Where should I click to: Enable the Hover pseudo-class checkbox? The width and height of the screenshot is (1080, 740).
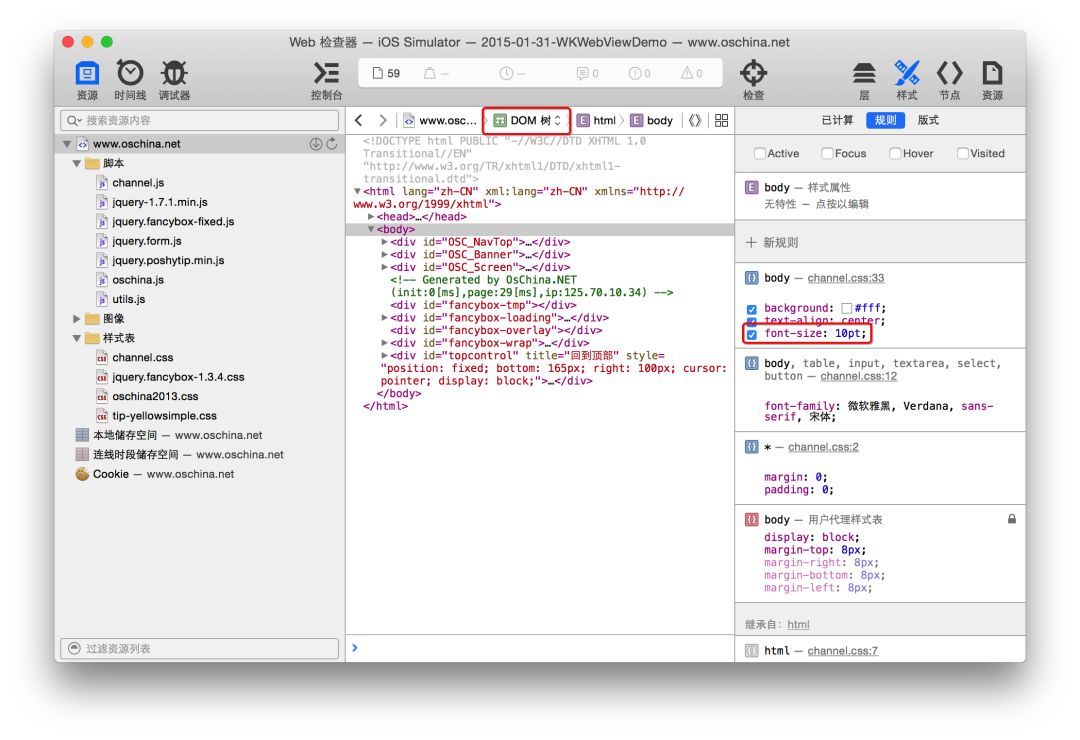(895, 153)
